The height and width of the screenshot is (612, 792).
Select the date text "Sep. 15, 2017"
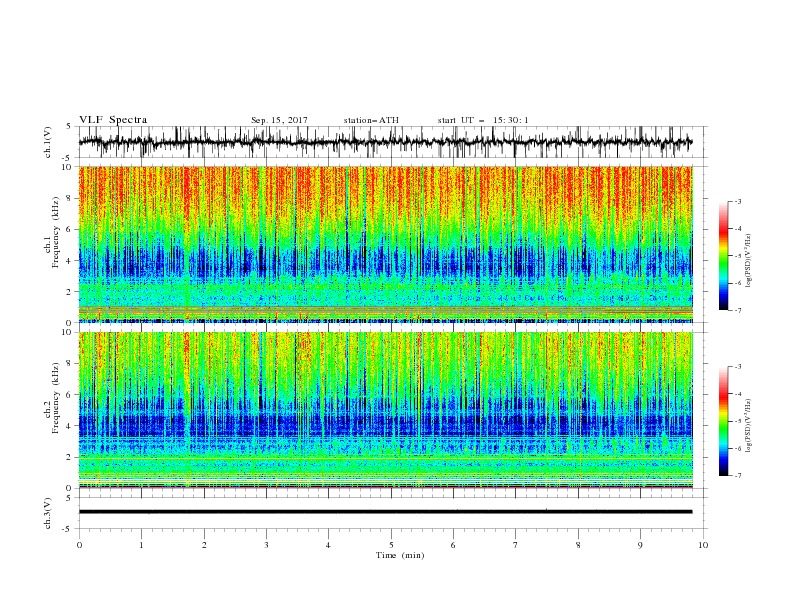[279, 120]
